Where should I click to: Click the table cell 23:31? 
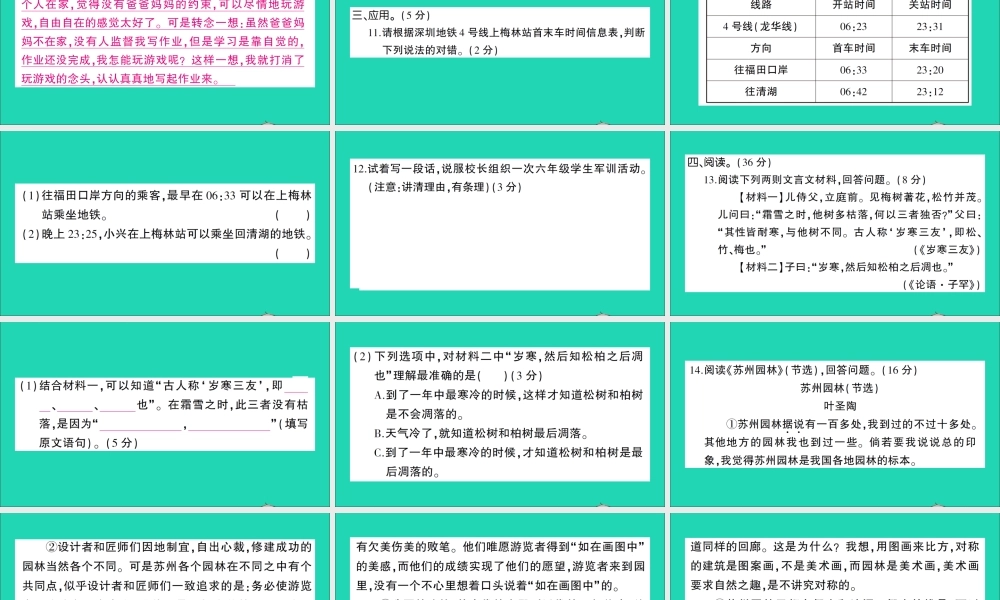pyautogui.click(x=930, y=27)
